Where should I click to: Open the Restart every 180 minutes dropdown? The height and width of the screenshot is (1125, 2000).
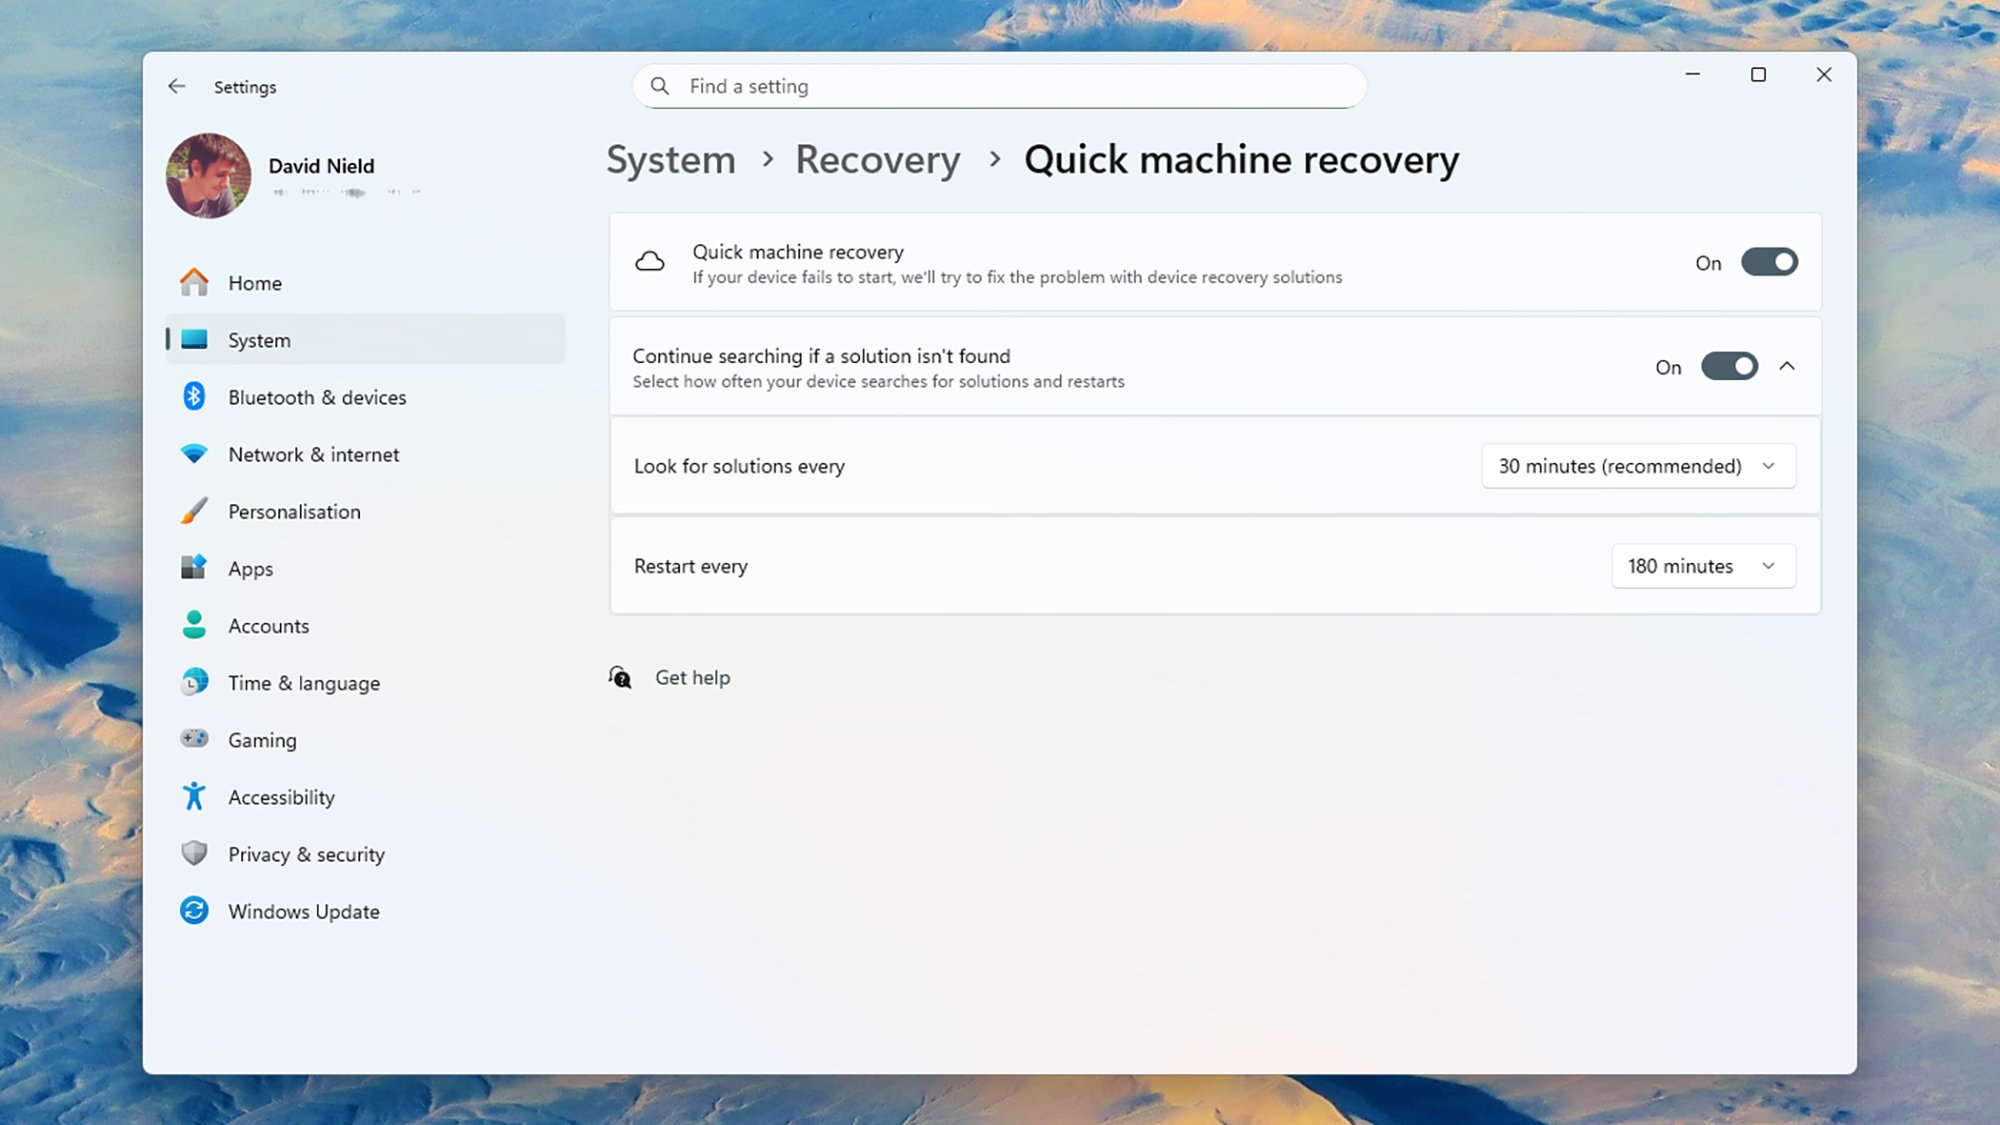(1703, 566)
